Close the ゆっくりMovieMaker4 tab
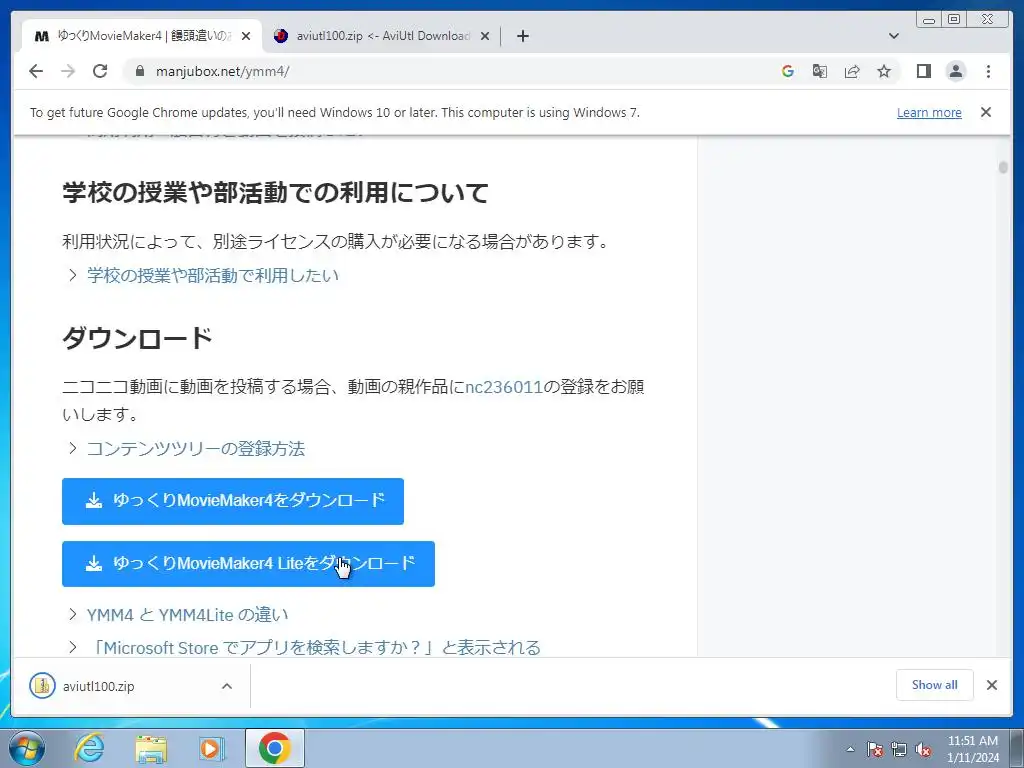The height and width of the screenshot is (768, 1024). click(x=246, y=36)
